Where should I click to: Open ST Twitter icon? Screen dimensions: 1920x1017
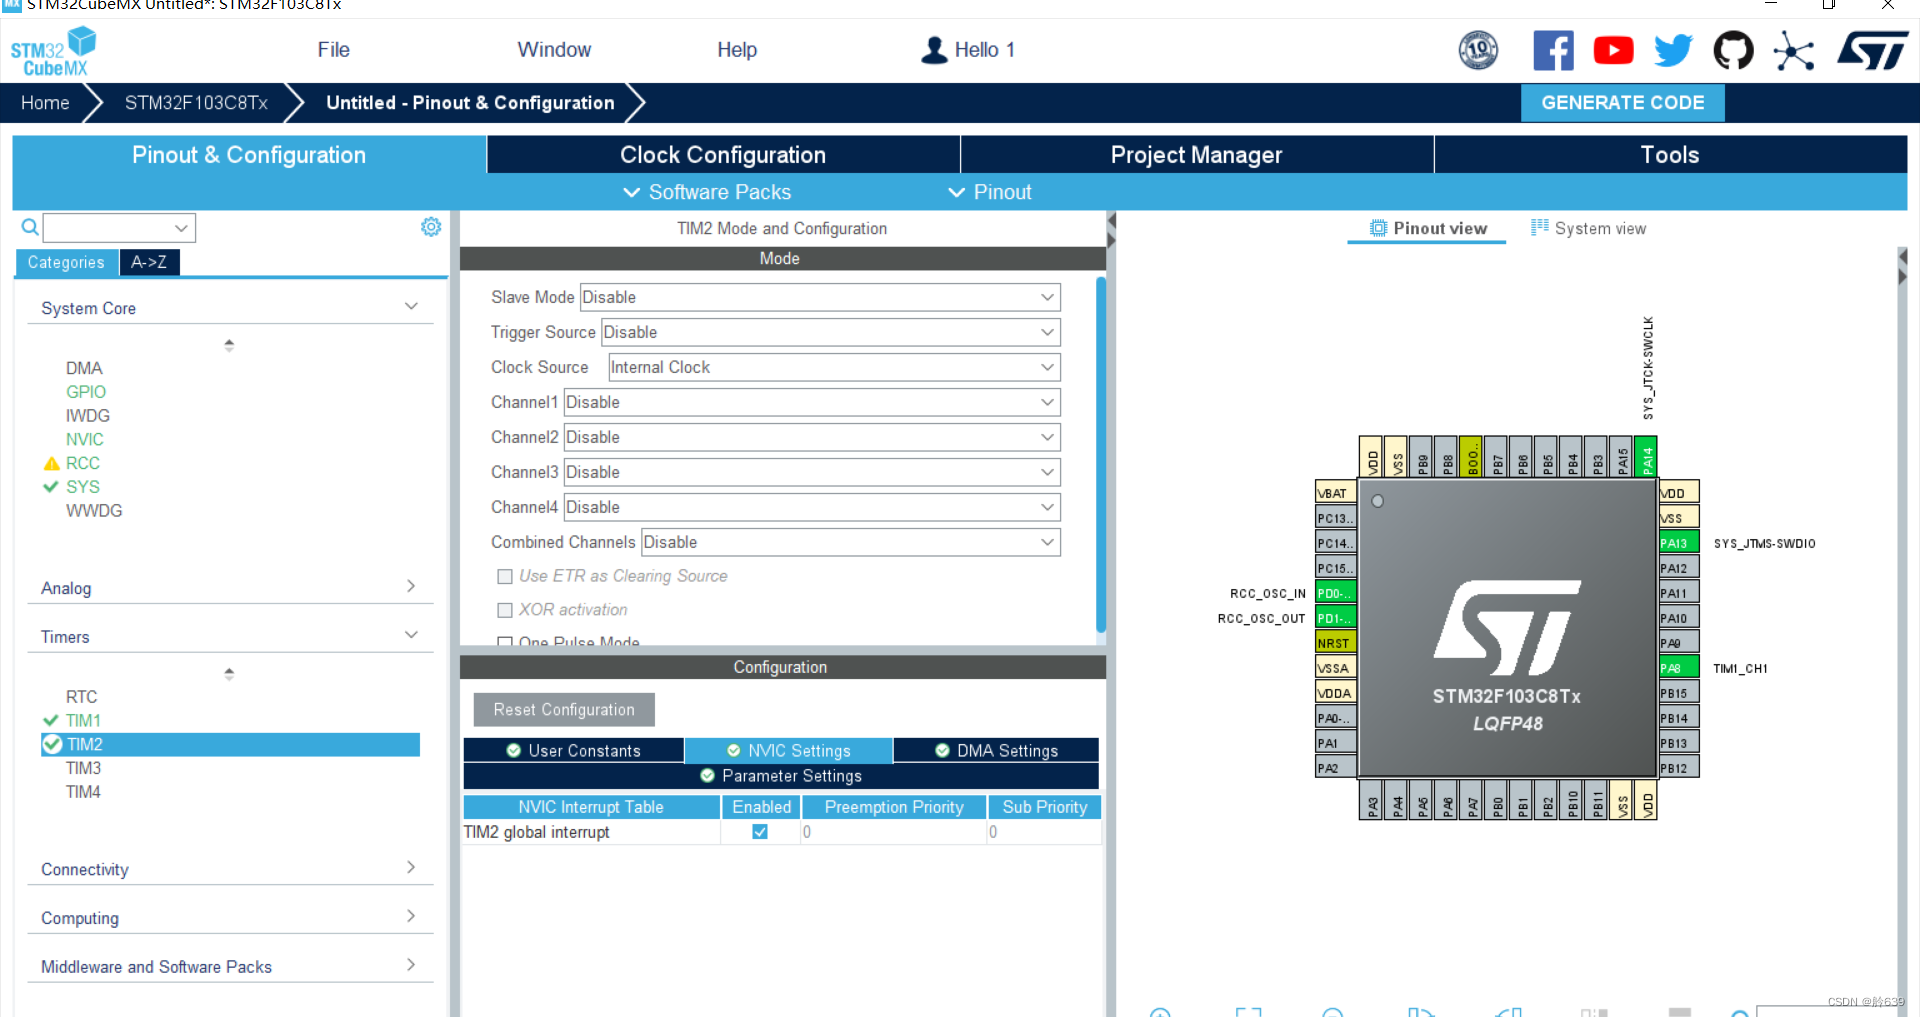click(x=1673, y=50)
